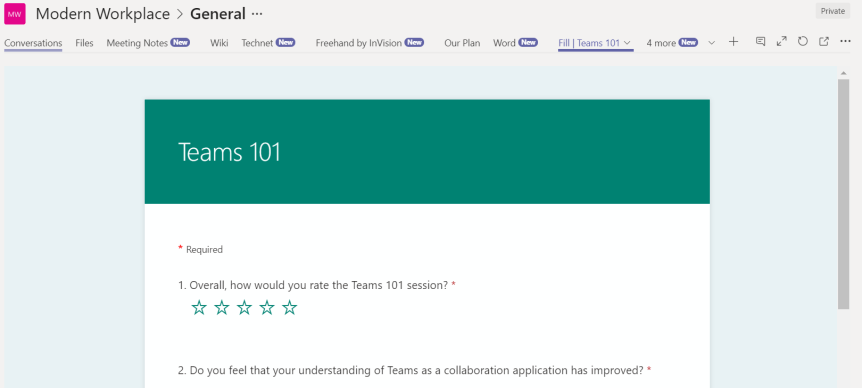Screen dimensions: 862x388
Task: Open the Technet tab
Action: tap(268, 43)
